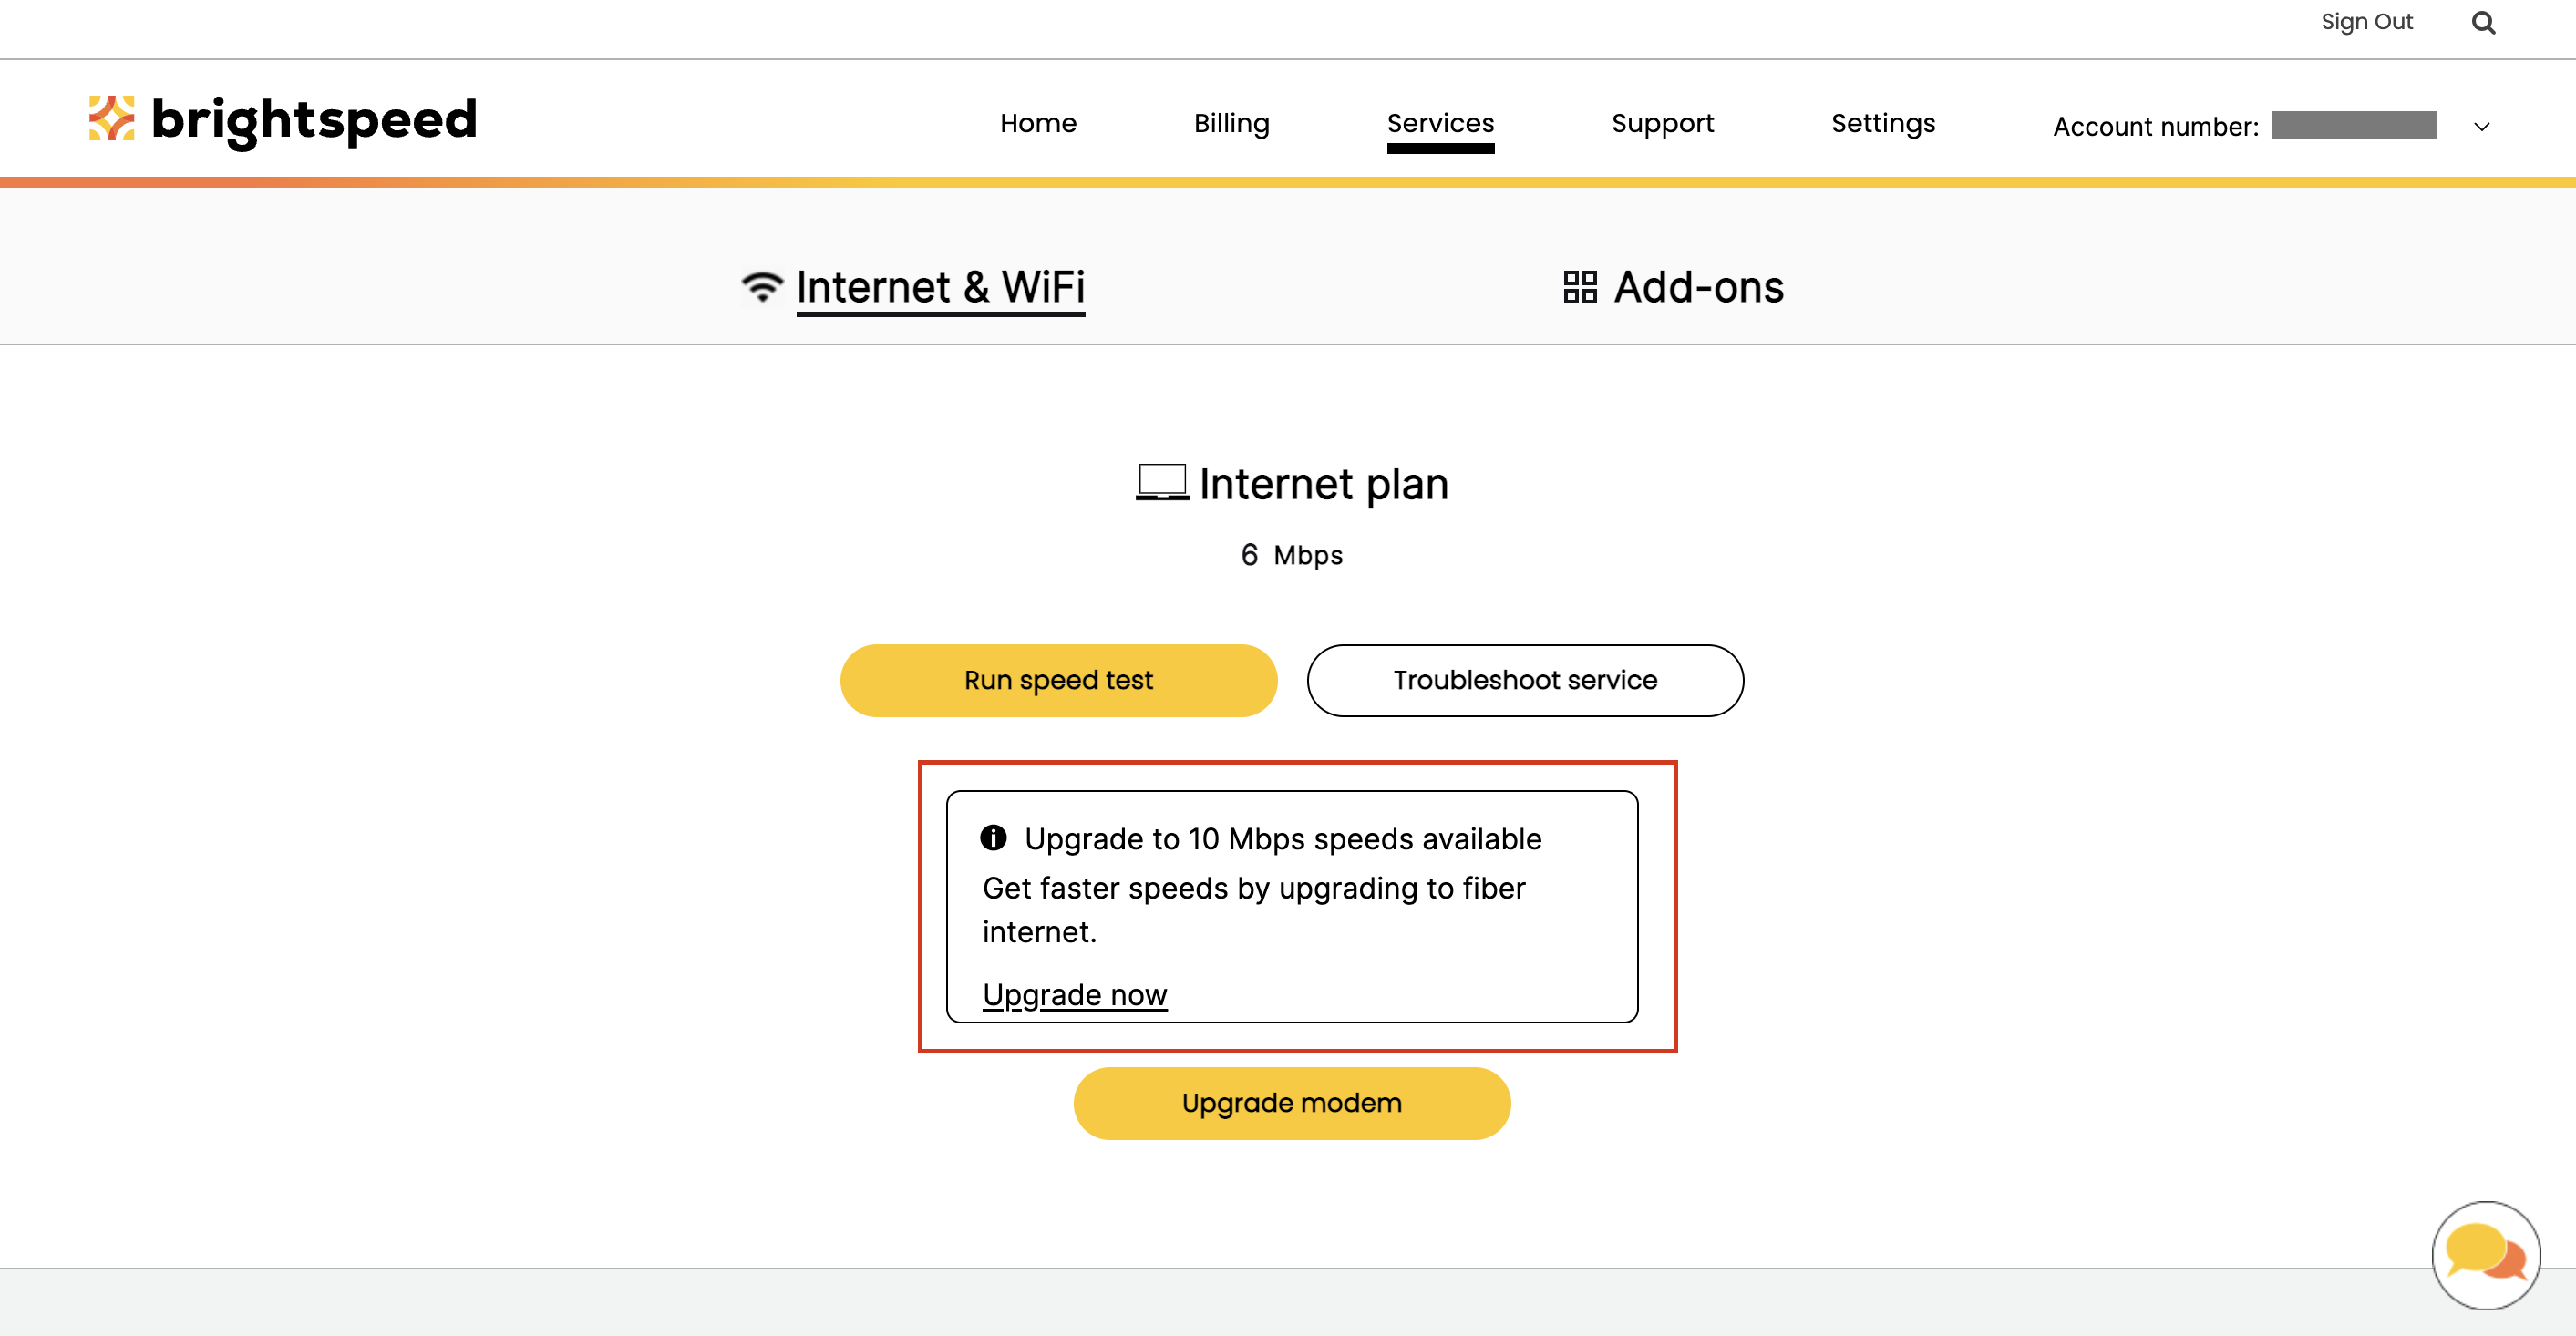Click the Run speed test button
The width and height of the screenshot is (2576, 1336).
pyautogui.click(x=1058, y=680)
